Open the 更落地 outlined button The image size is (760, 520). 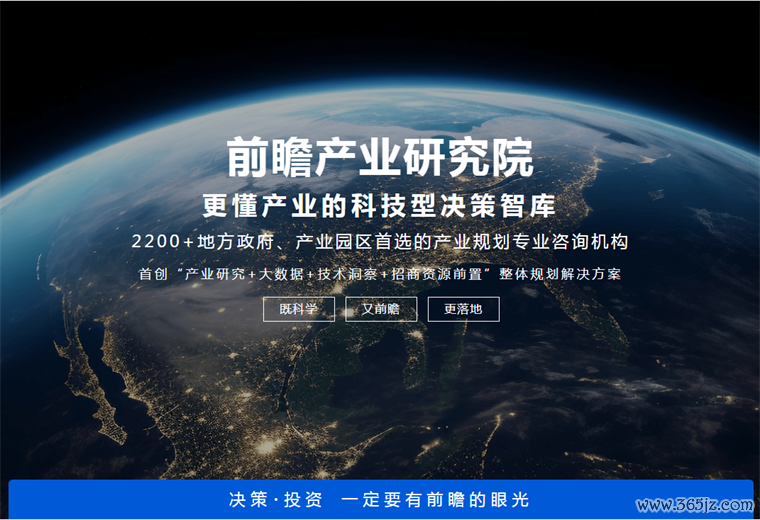pyautogui.click(x=463, y=309)
